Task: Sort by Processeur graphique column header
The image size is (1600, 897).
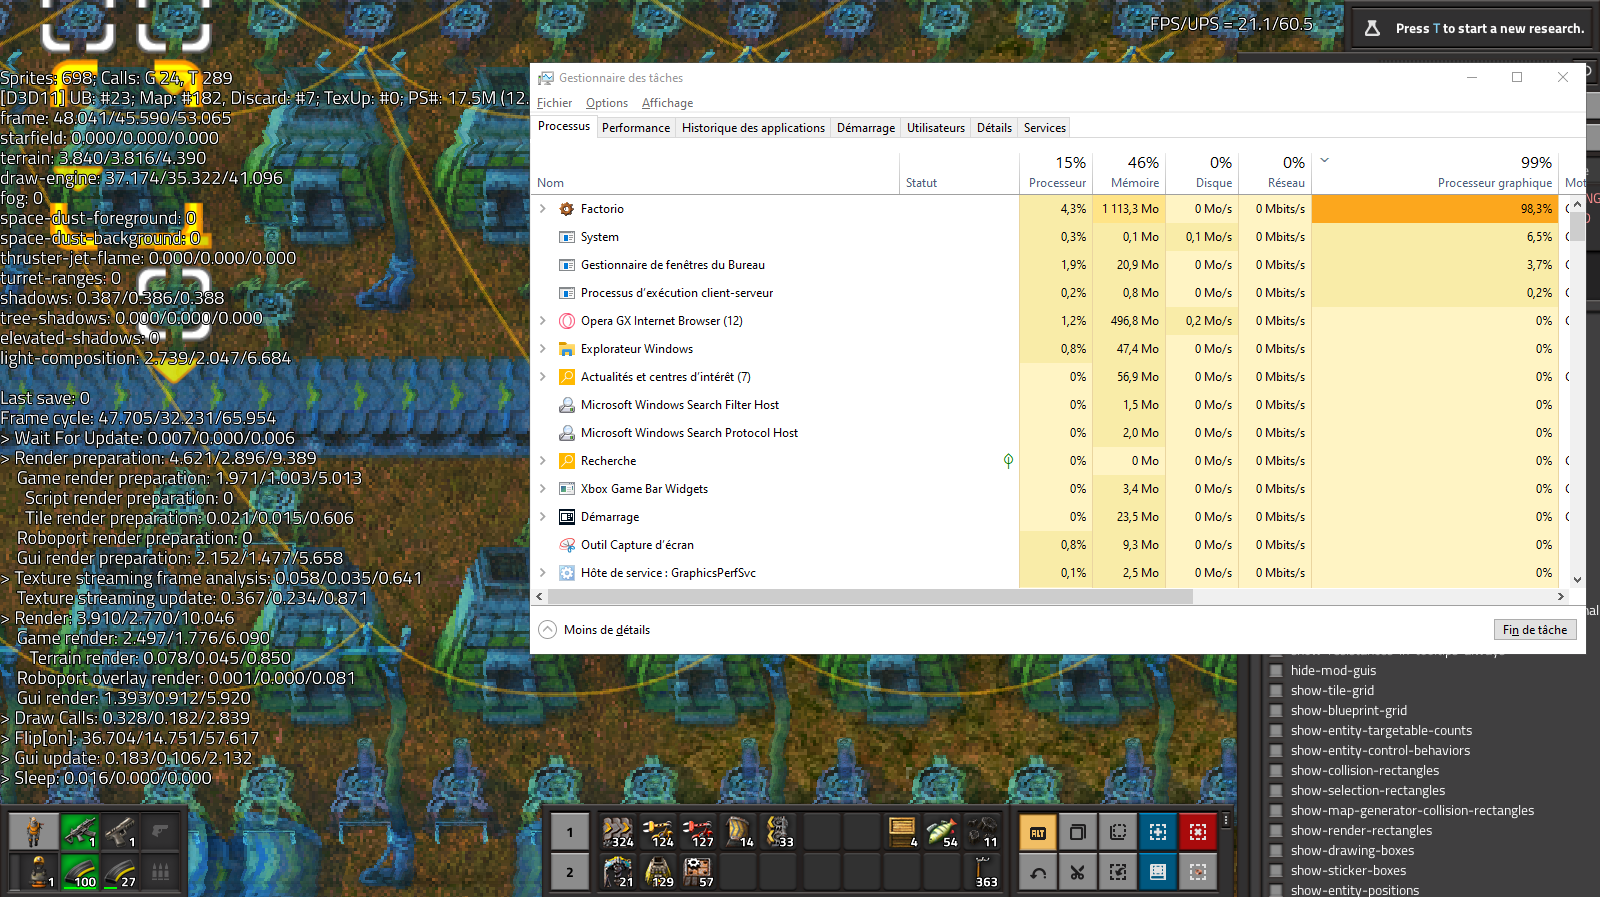Action: pyautogui.click(x=1434, y=172)
